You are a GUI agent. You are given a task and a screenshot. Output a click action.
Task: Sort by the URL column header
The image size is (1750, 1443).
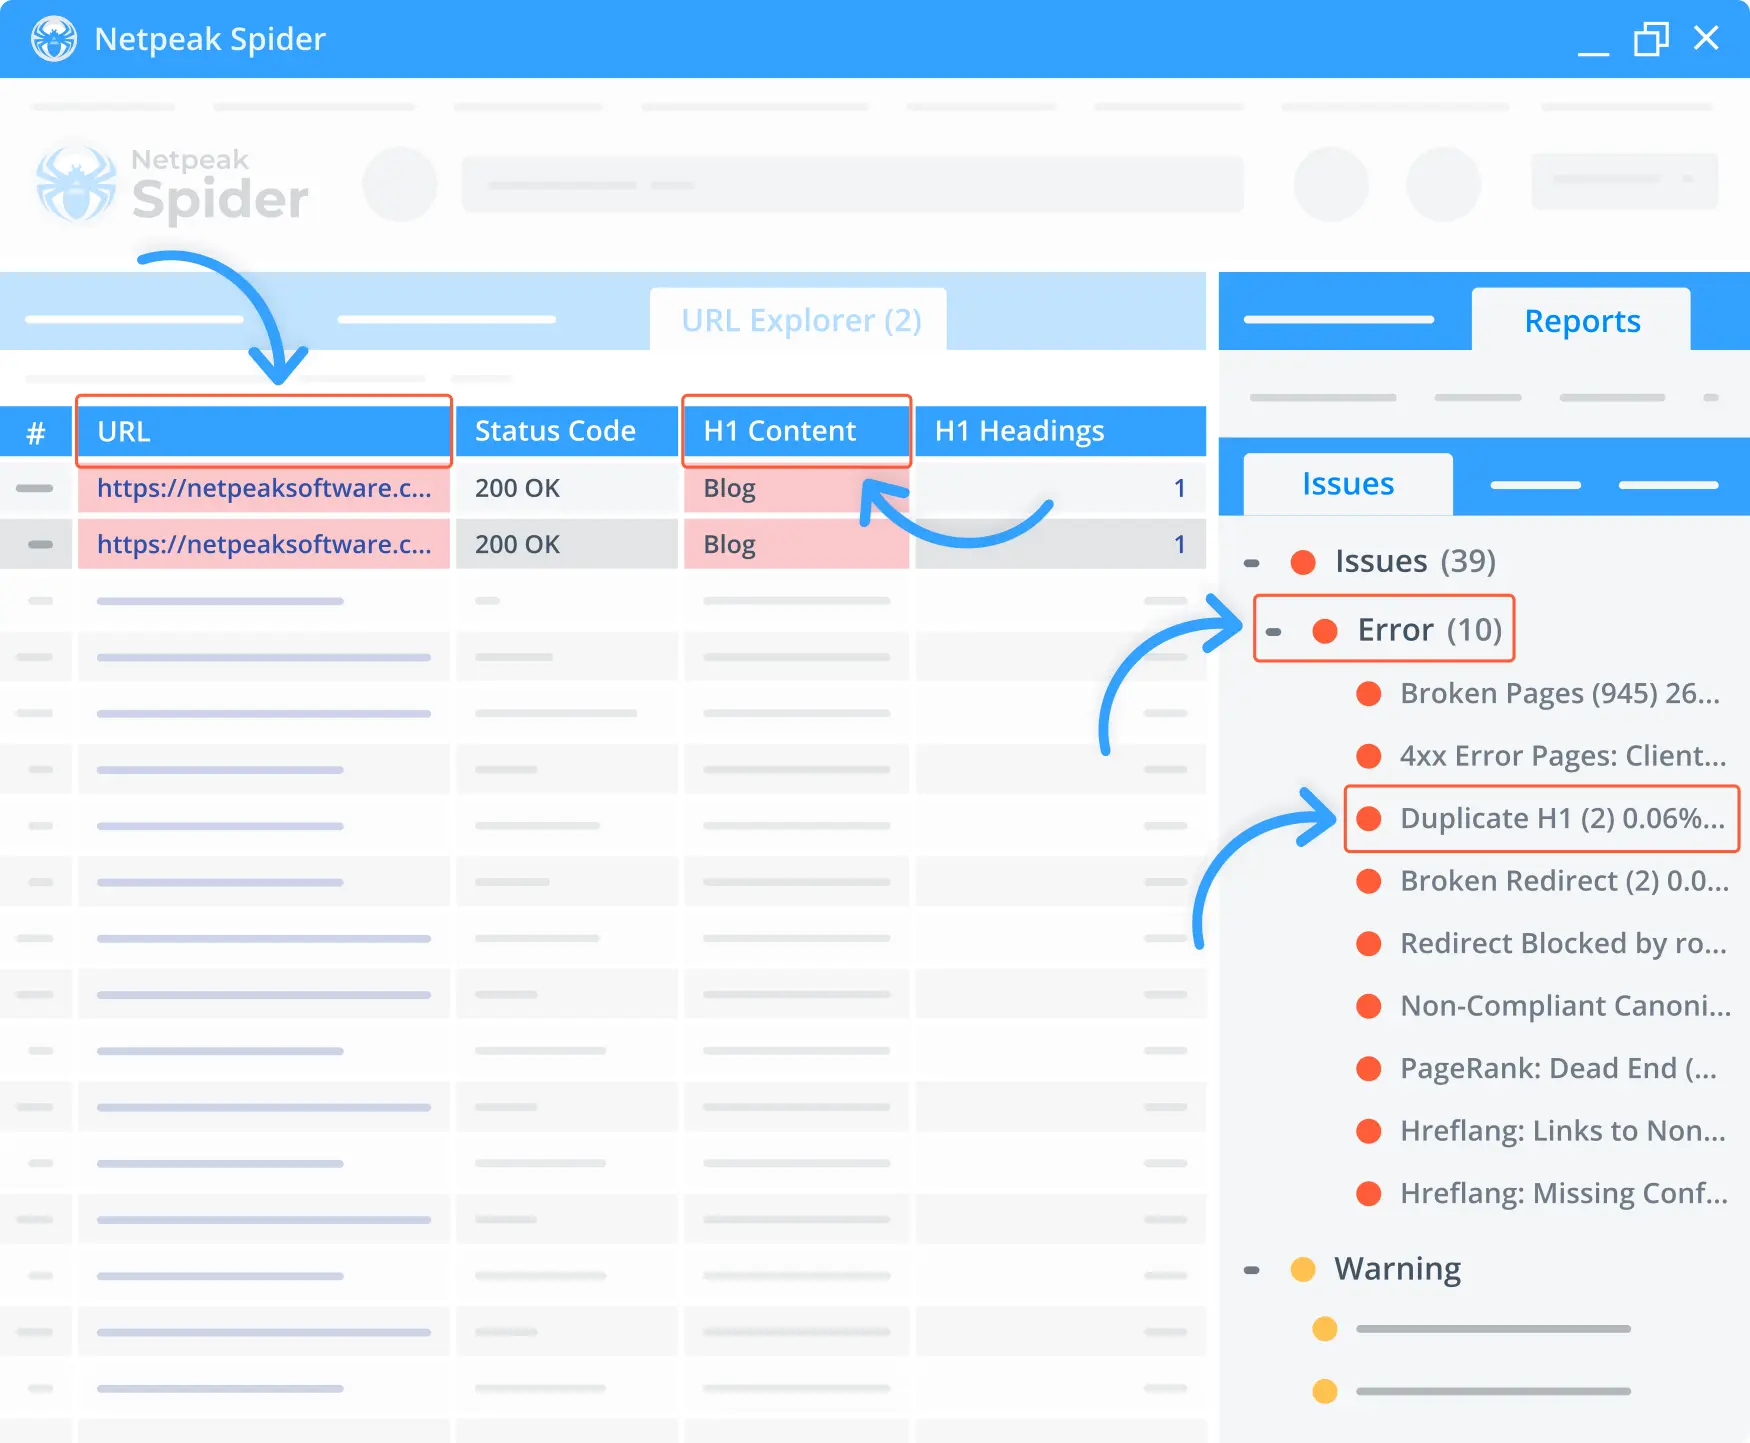pos(264,431)
